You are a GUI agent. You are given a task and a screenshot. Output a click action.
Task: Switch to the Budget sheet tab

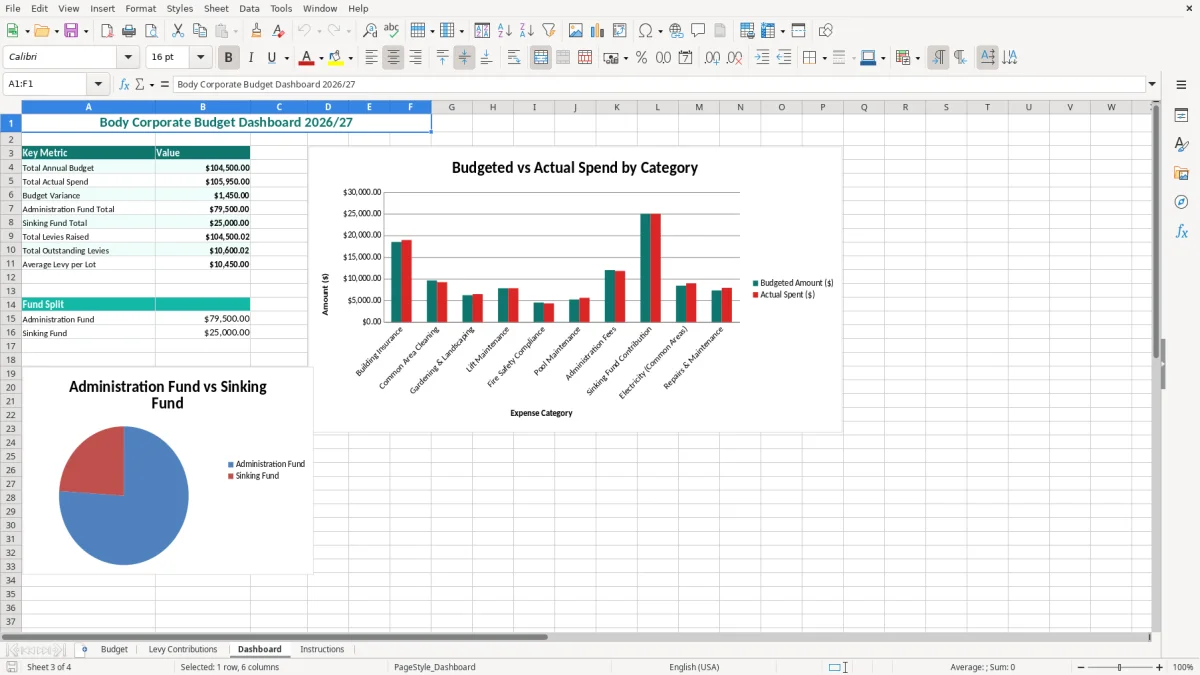click(x=114, y=649)
